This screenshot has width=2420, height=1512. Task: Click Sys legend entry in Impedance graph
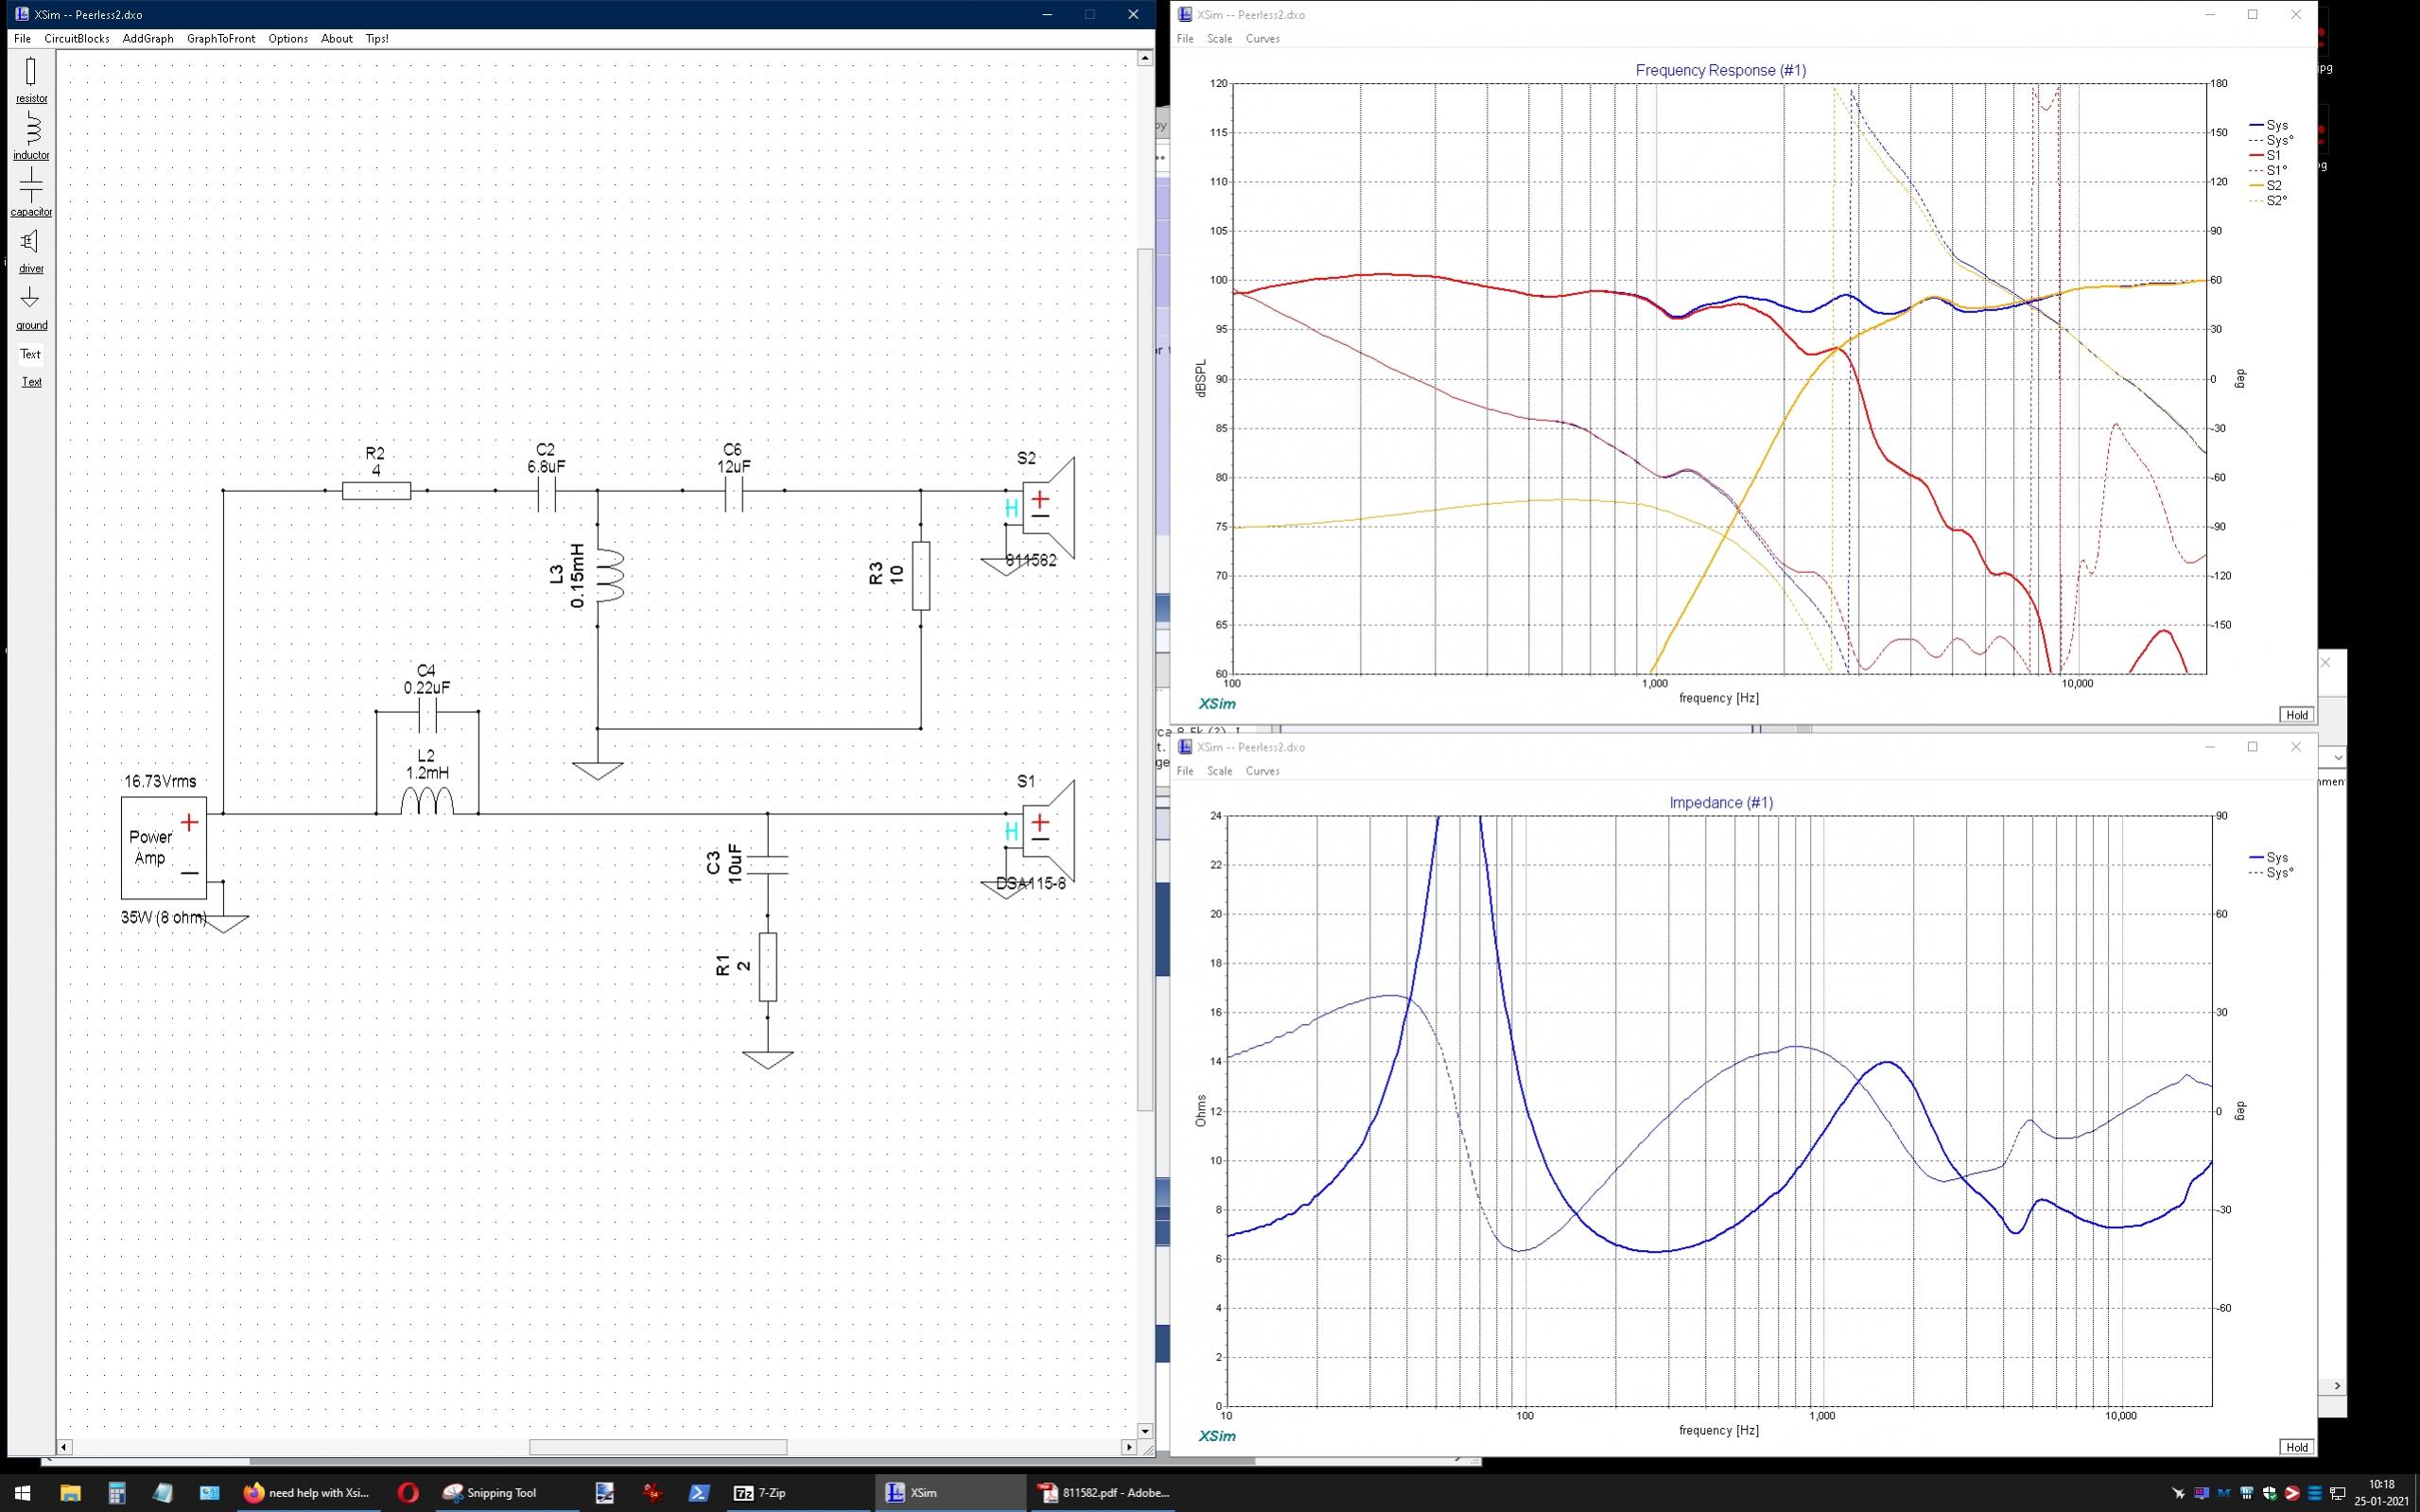(x=2268, y=858)
